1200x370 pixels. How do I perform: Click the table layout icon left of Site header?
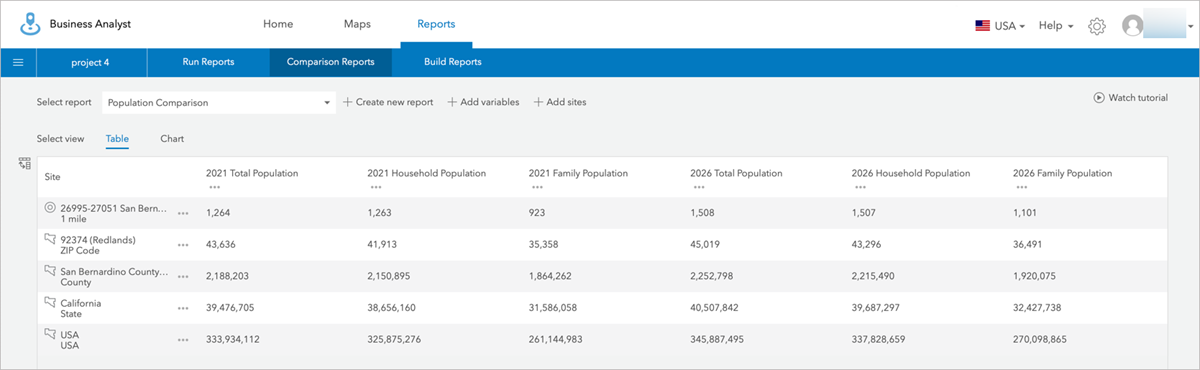(25, 163)
